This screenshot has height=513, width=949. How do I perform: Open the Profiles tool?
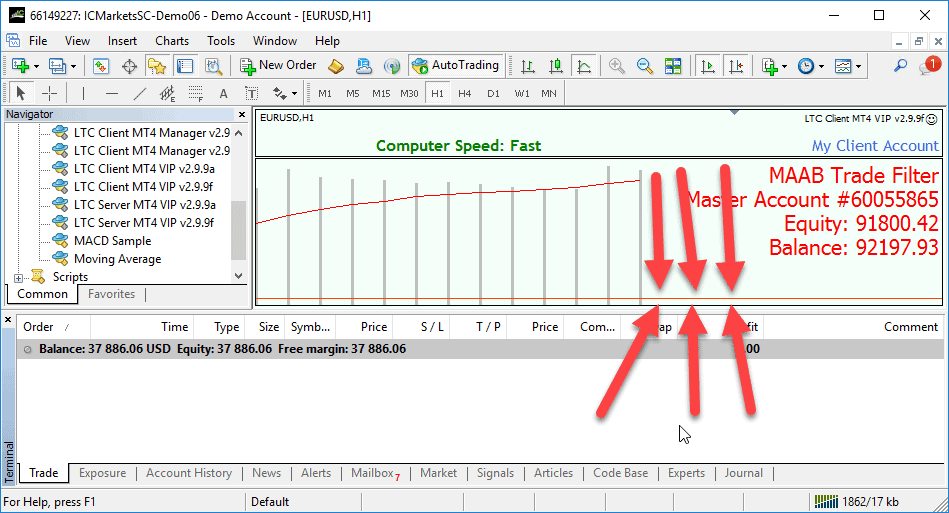pos(57,66)
